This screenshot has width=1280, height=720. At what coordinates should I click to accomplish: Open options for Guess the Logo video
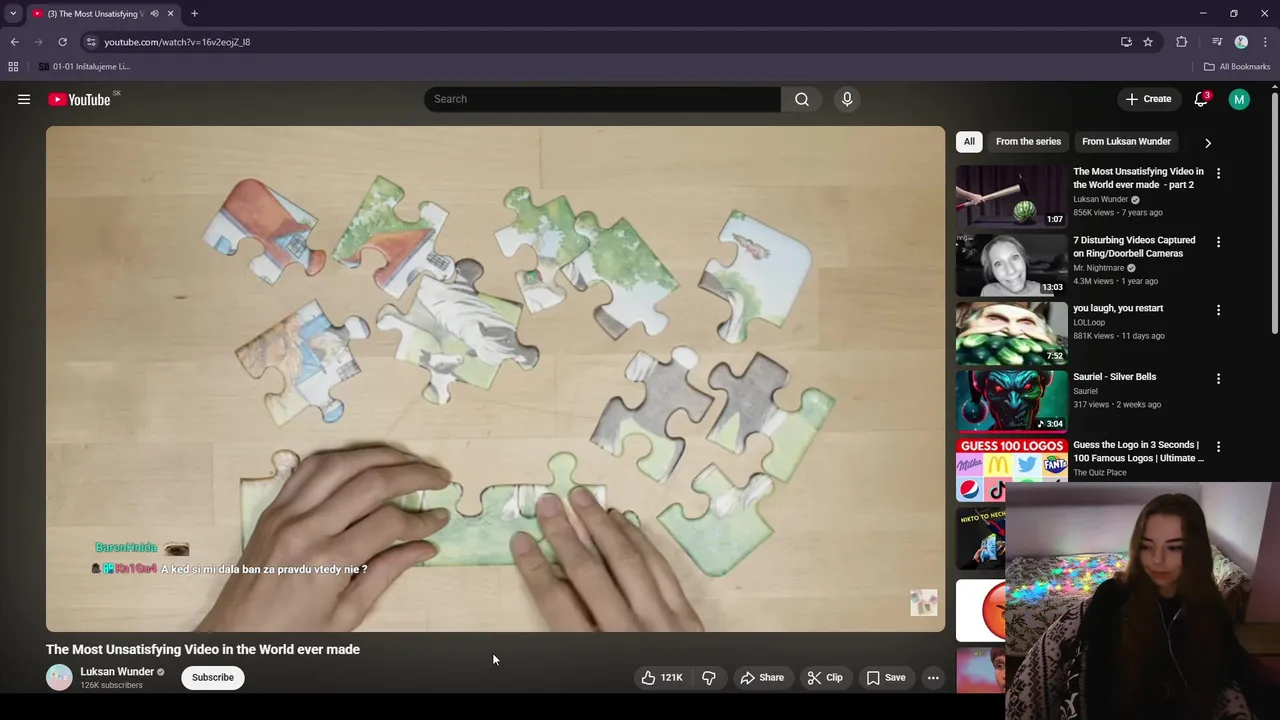[1218, 446]
